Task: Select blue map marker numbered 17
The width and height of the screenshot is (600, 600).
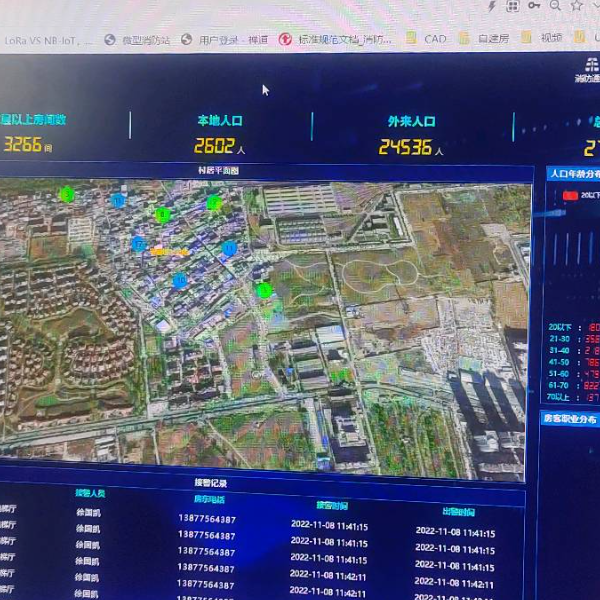Action: pyautogui.click(x=139, y=244)
